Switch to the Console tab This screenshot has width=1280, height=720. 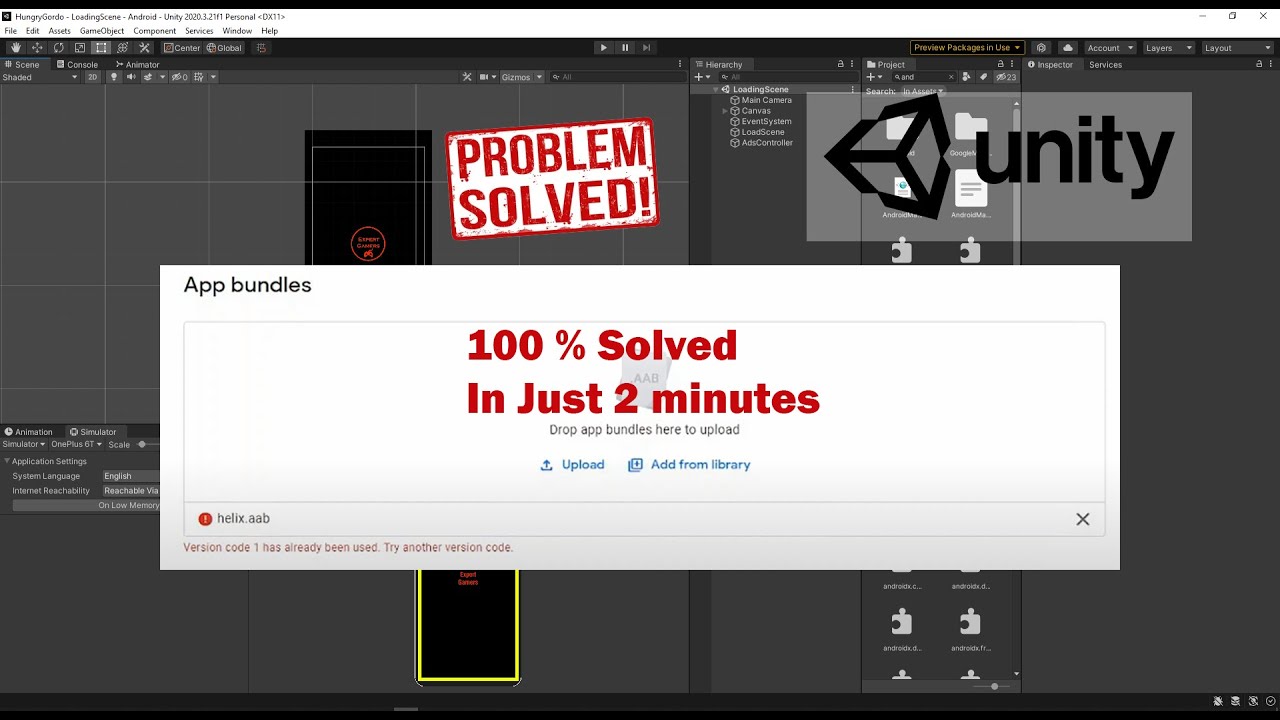pos(78,64)
